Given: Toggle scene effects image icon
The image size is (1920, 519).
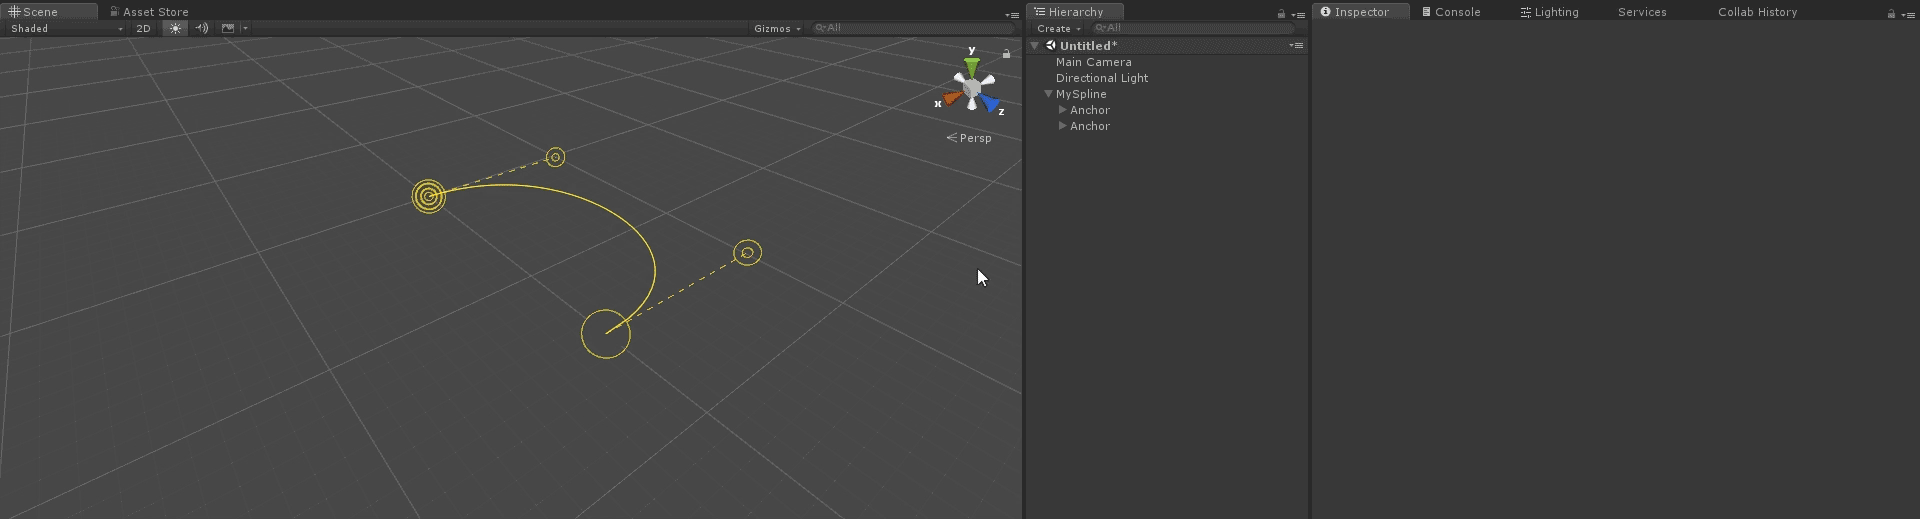Looking at the screenshot, I should click(x=228, y=29).
